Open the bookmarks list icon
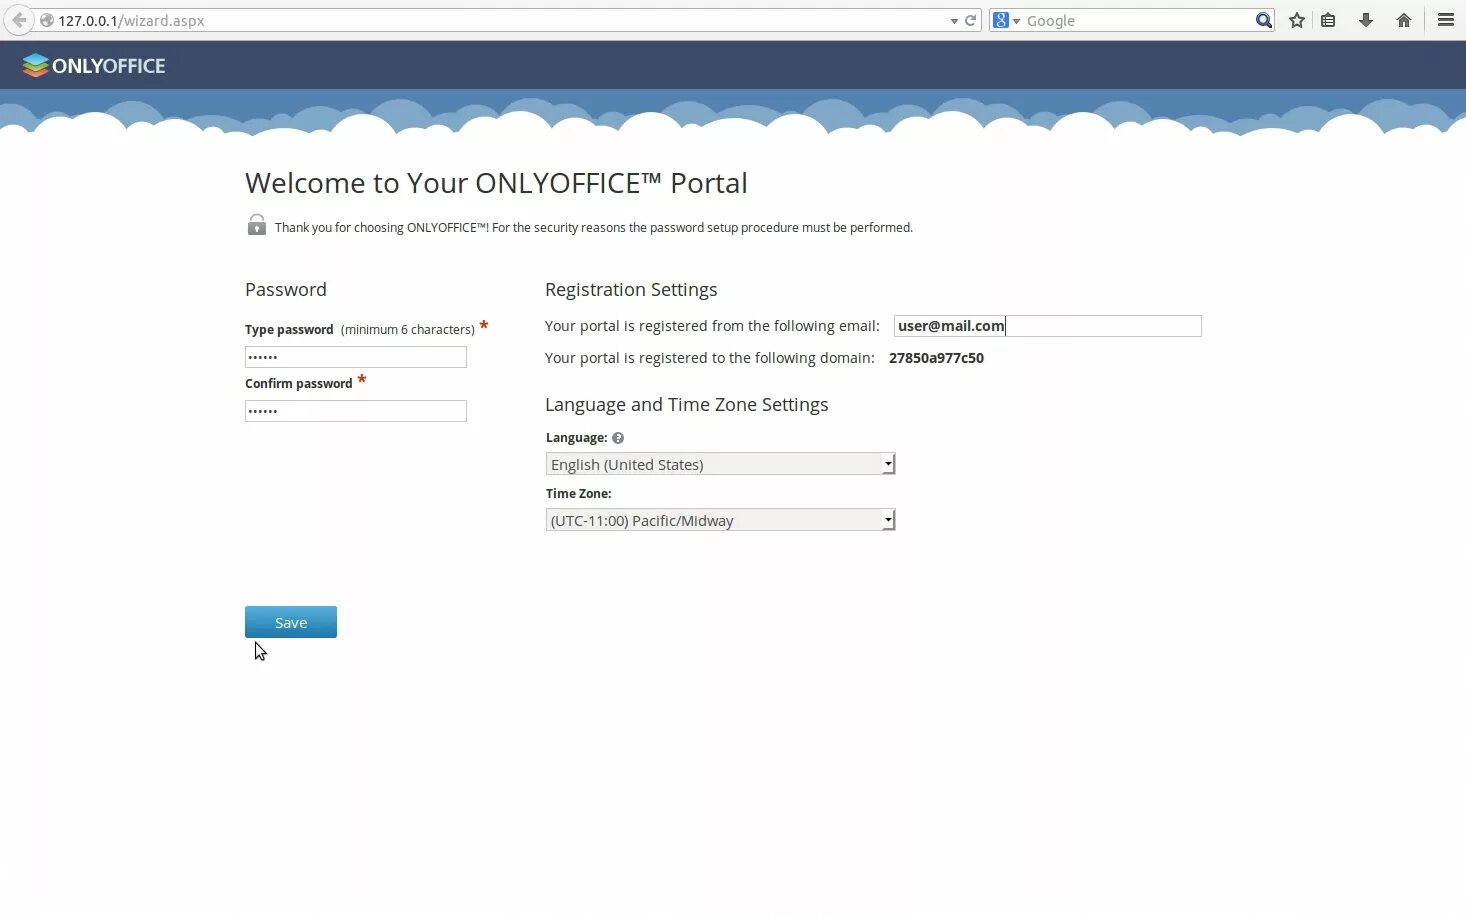The image size is (1466, 918). click(x=1328, y=20)
